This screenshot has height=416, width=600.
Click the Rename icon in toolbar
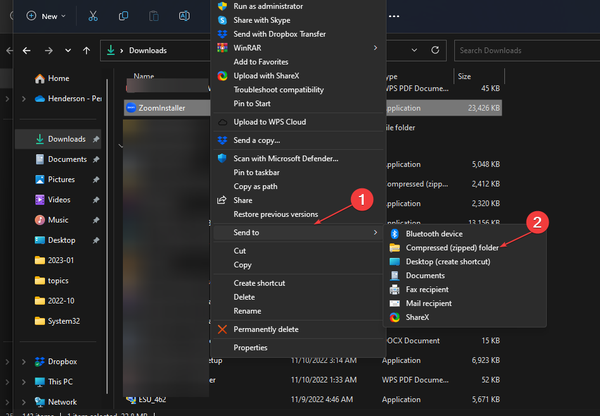tap(184, 16)
